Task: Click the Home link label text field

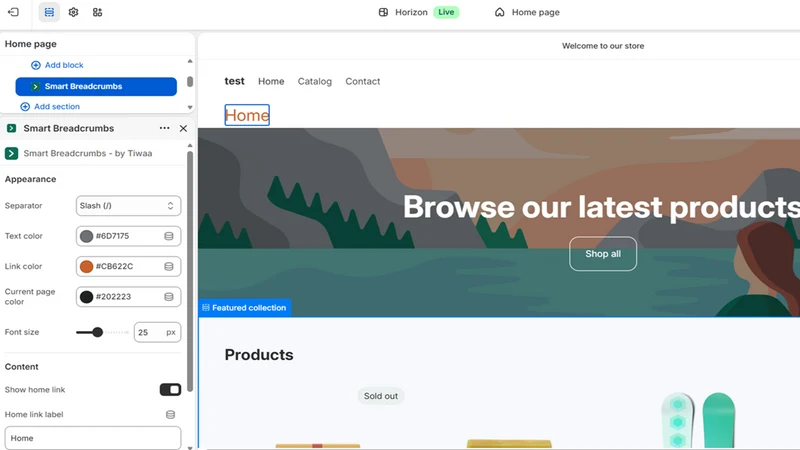Action: point(93,438)
